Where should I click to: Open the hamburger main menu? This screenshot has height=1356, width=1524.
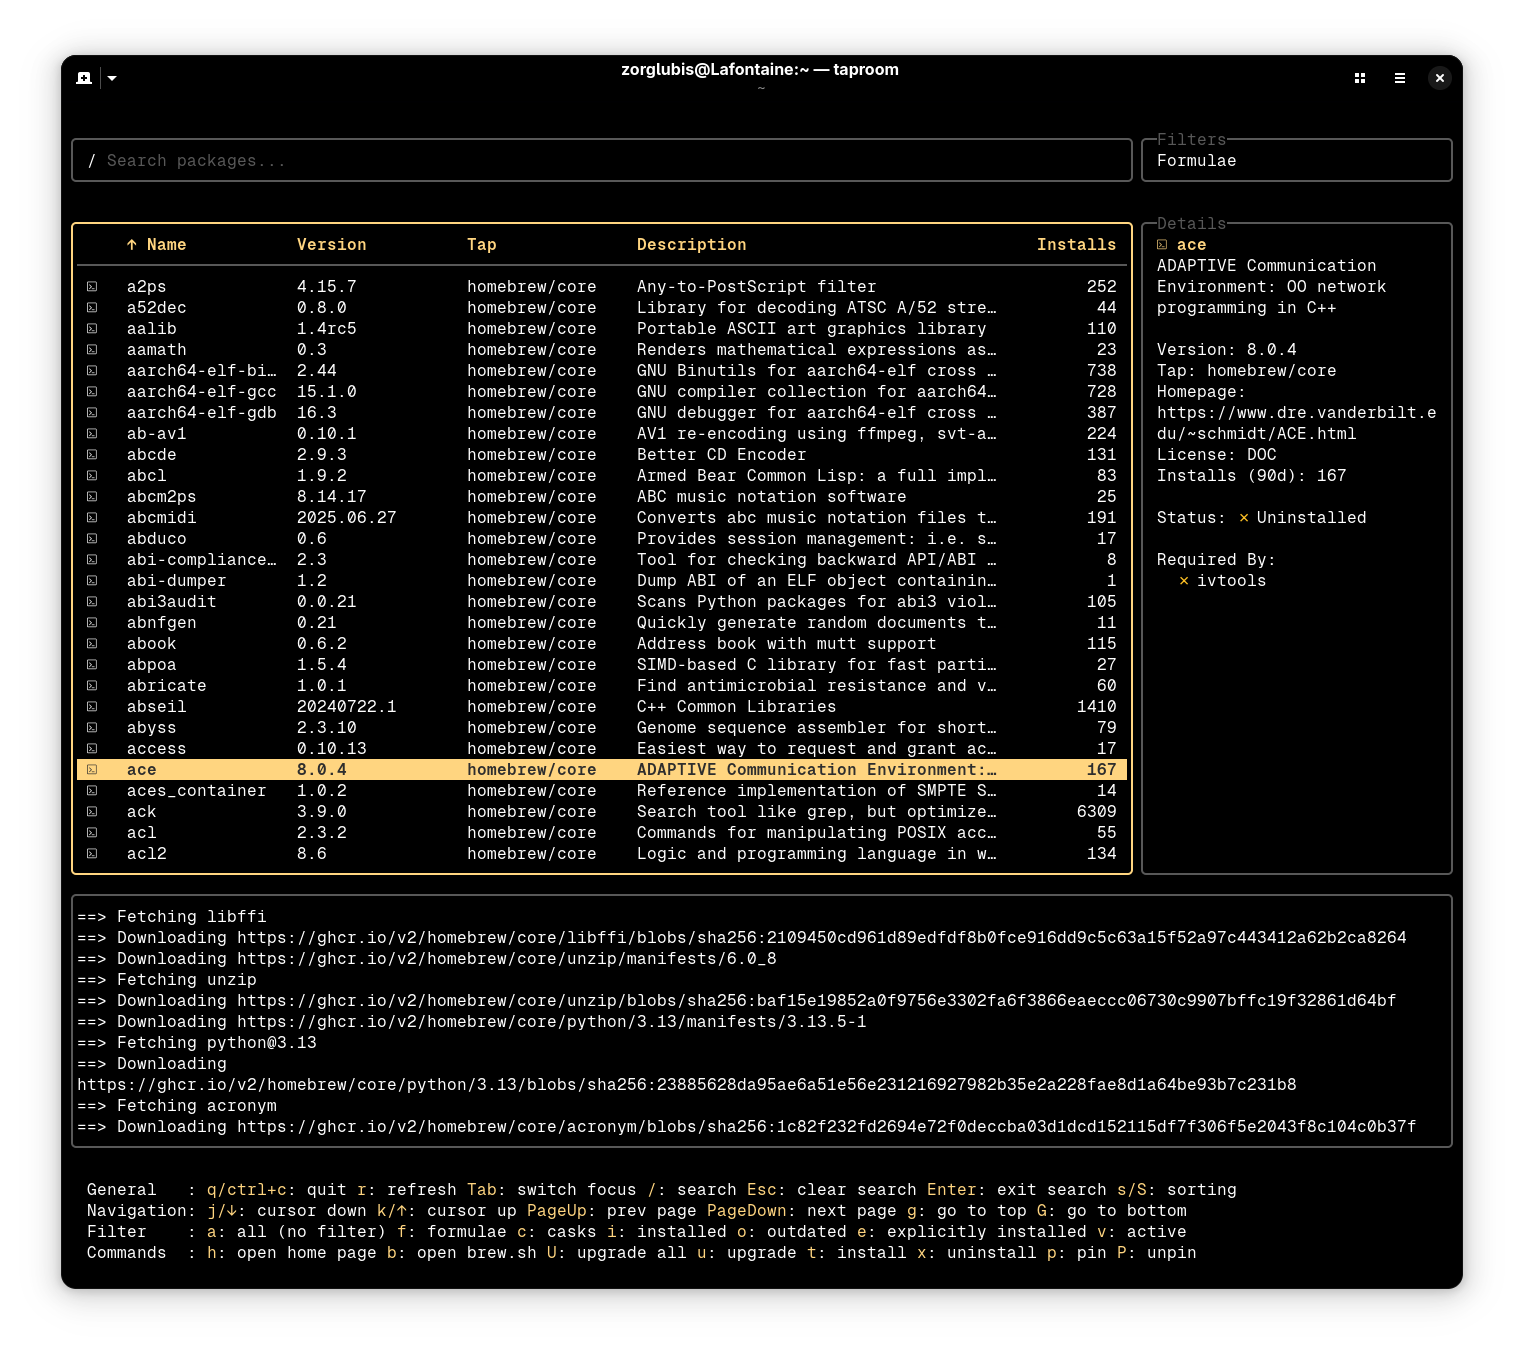pyautogui.click(x=1400, y=78)
